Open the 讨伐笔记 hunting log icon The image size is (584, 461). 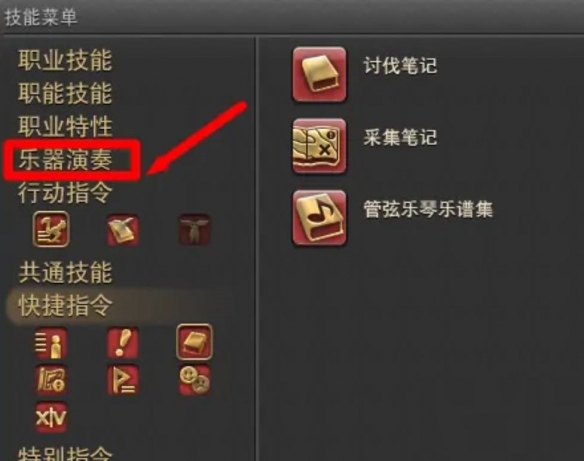tap(319, 74)
